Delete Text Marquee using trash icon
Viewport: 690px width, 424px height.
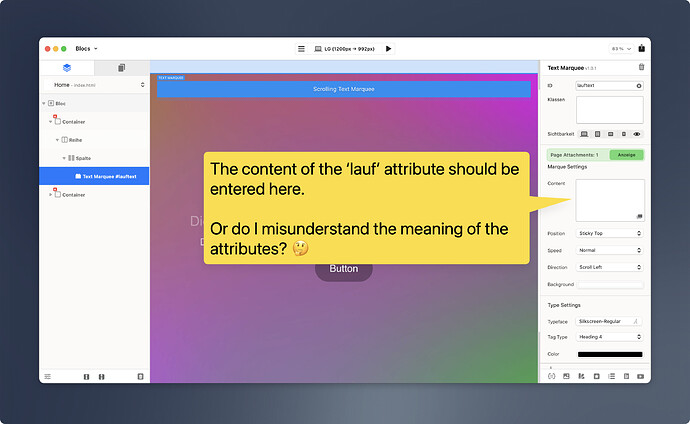tap(641, 67)
